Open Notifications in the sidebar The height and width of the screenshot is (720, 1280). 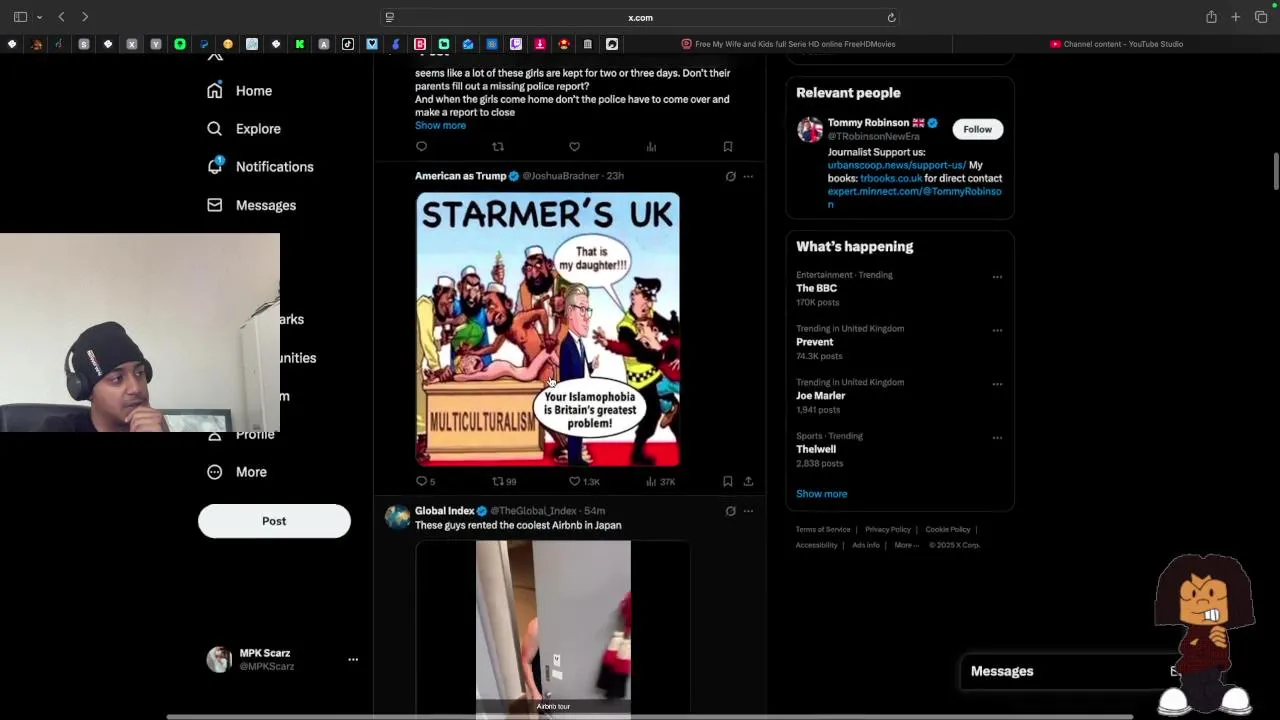pyautogui.click(x=274, y=167)
